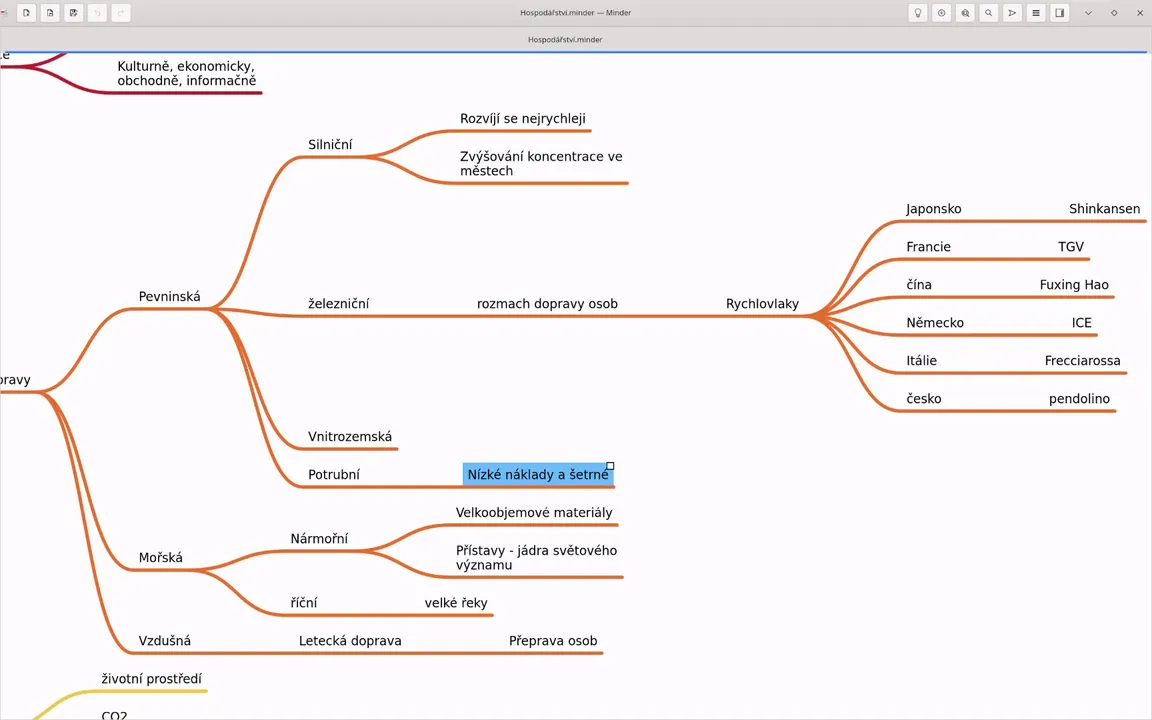1152x720 pixels.
Task: Select the 'Velkoobjemové materiály' node
Action: (534, 513)
